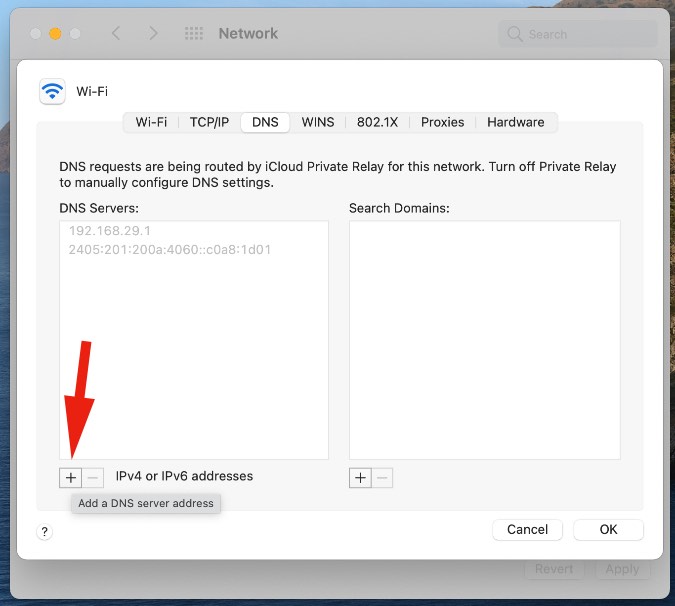Viewport: 675px width, 606px height.
Task: Select the 192.168.29.1 DNS server entry
Action: (109, 231)
